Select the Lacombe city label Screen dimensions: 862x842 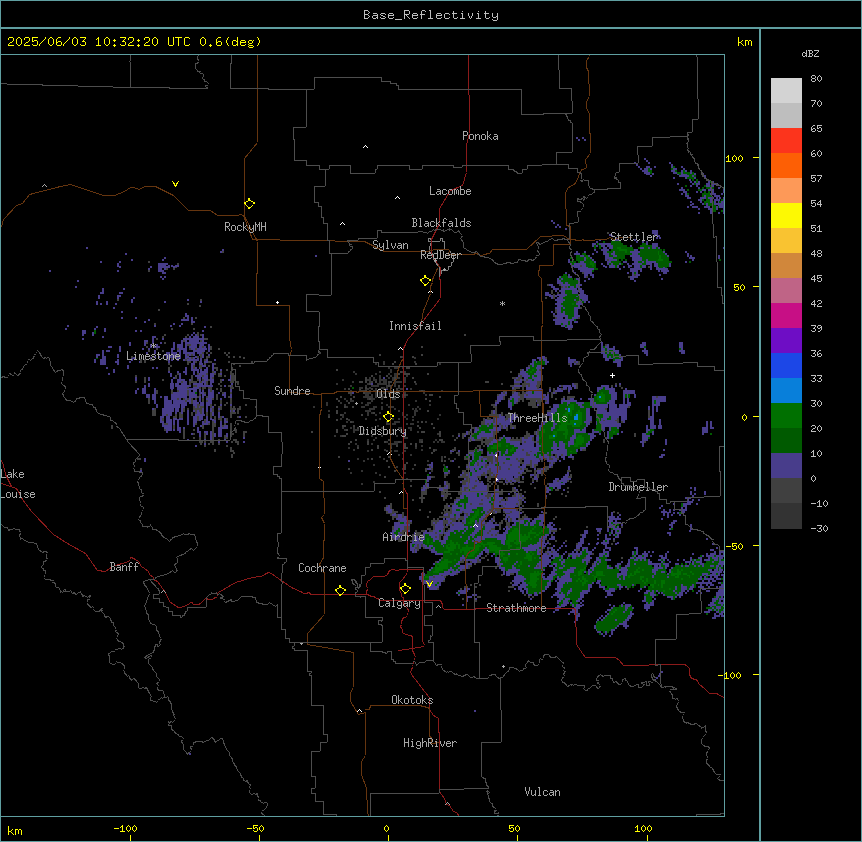(x=450, y=191)
